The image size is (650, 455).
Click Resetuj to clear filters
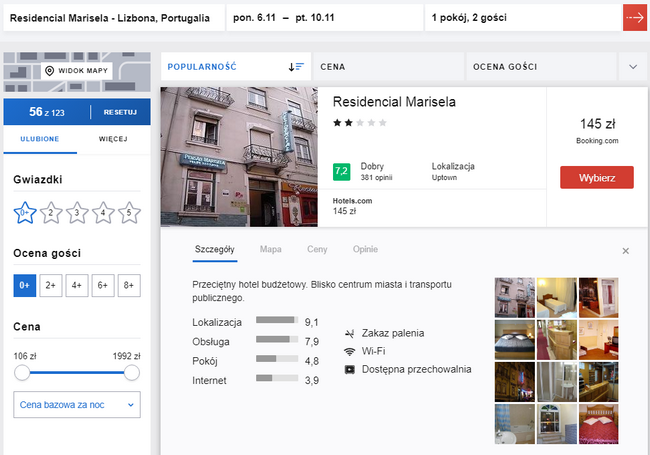(119, 112)
